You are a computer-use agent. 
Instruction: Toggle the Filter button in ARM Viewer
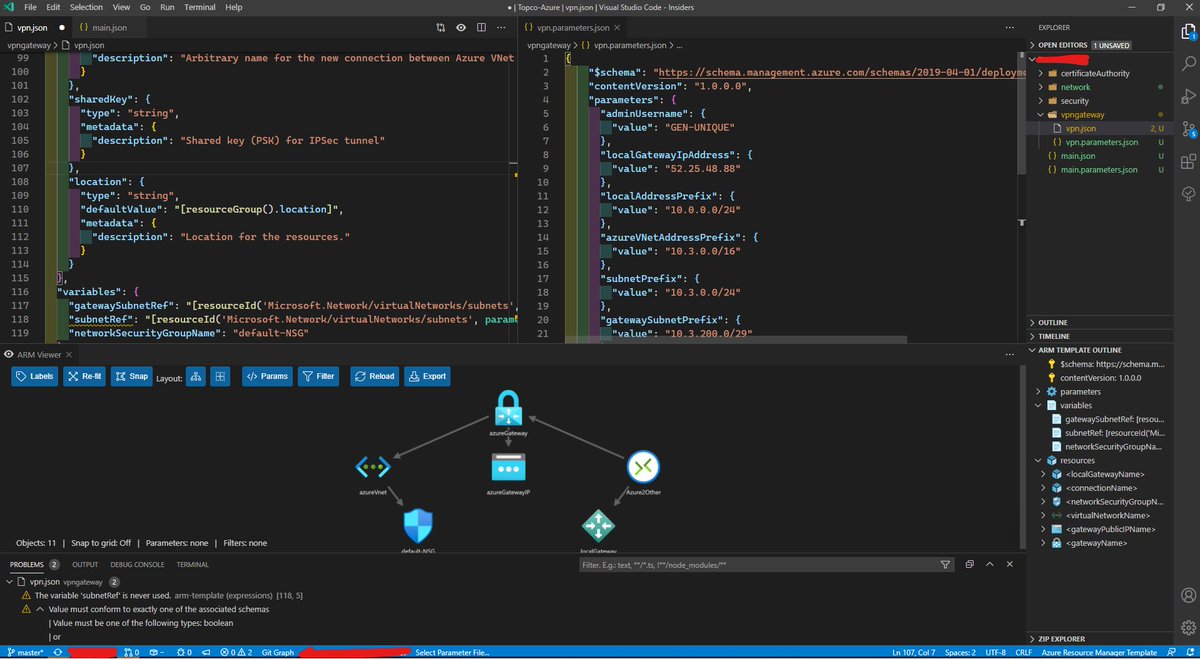(x=318, y=376)
